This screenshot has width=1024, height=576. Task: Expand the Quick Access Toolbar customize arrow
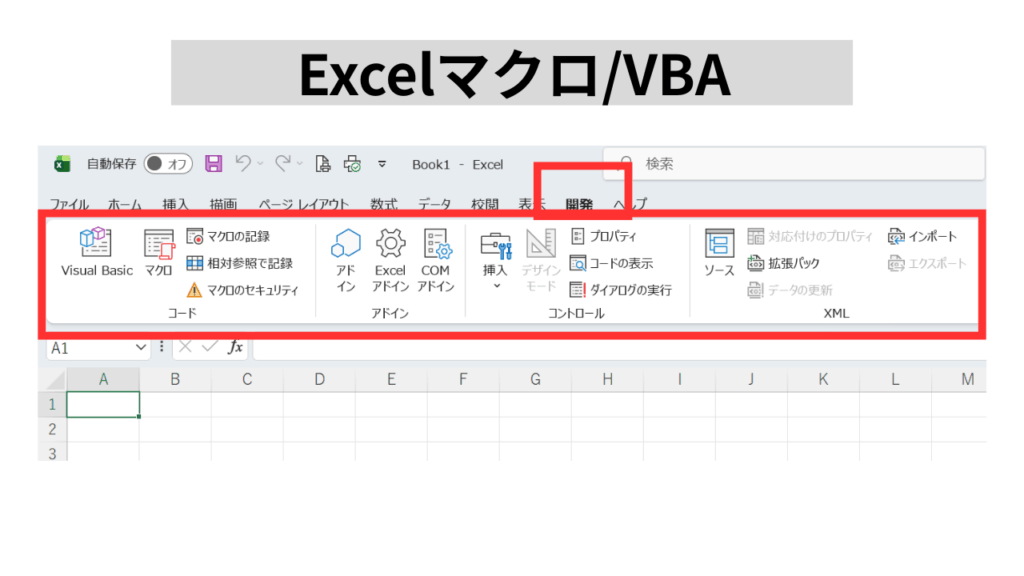coord(381,164)
